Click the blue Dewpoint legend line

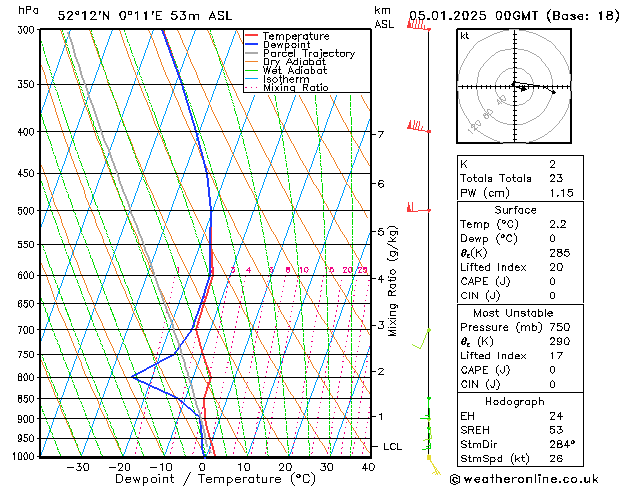click(252, 44)
